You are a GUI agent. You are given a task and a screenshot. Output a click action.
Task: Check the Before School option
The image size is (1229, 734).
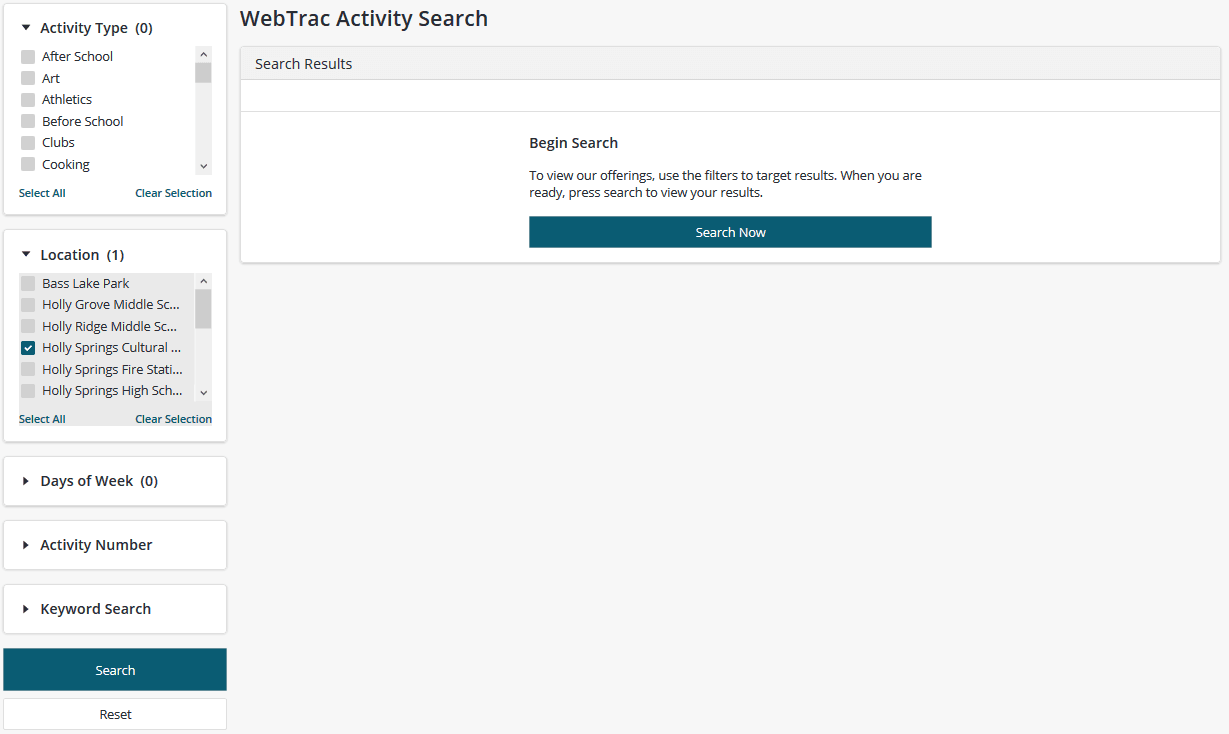click(27, 121)
